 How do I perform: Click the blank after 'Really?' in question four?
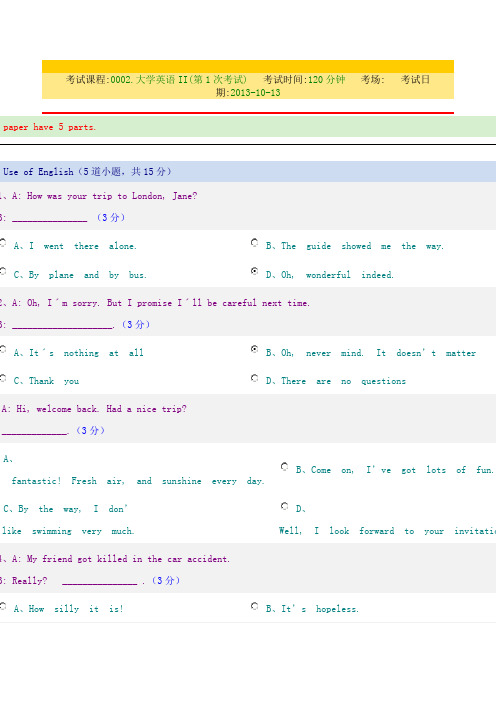point(99,582)
